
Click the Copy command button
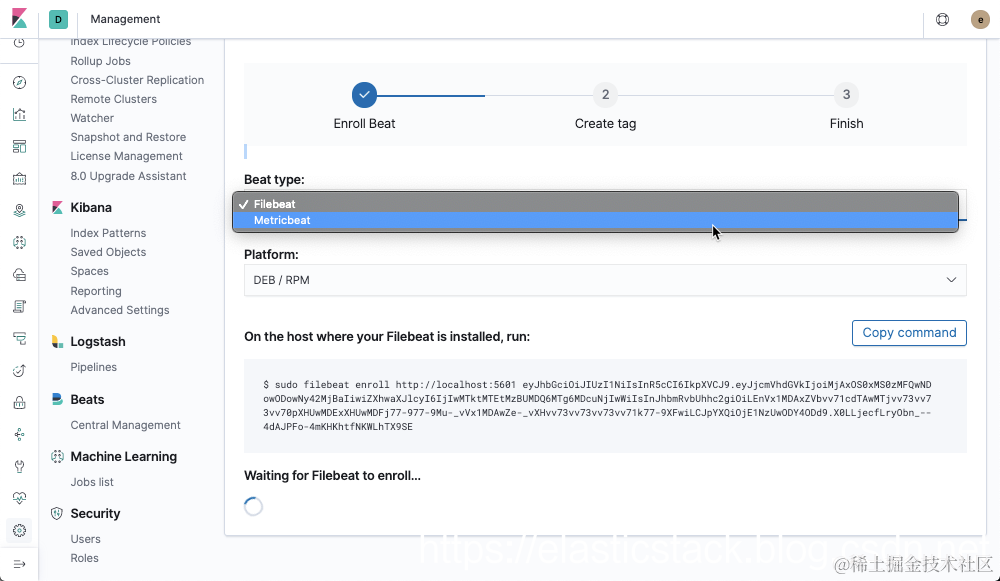909,333
